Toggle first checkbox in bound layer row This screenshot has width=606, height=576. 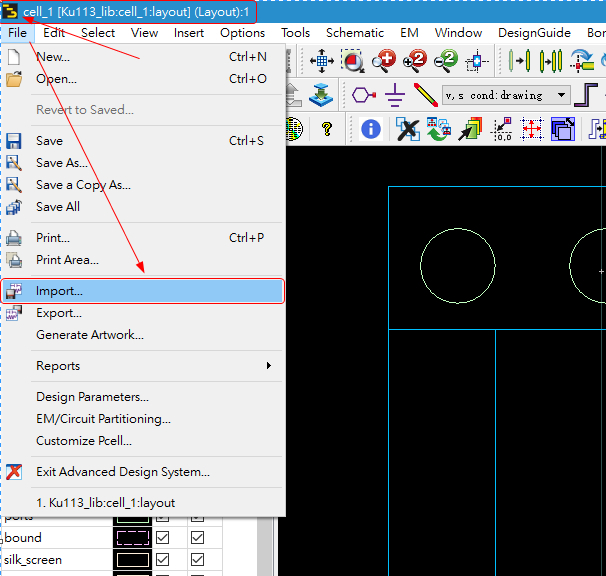click(162, 538)
